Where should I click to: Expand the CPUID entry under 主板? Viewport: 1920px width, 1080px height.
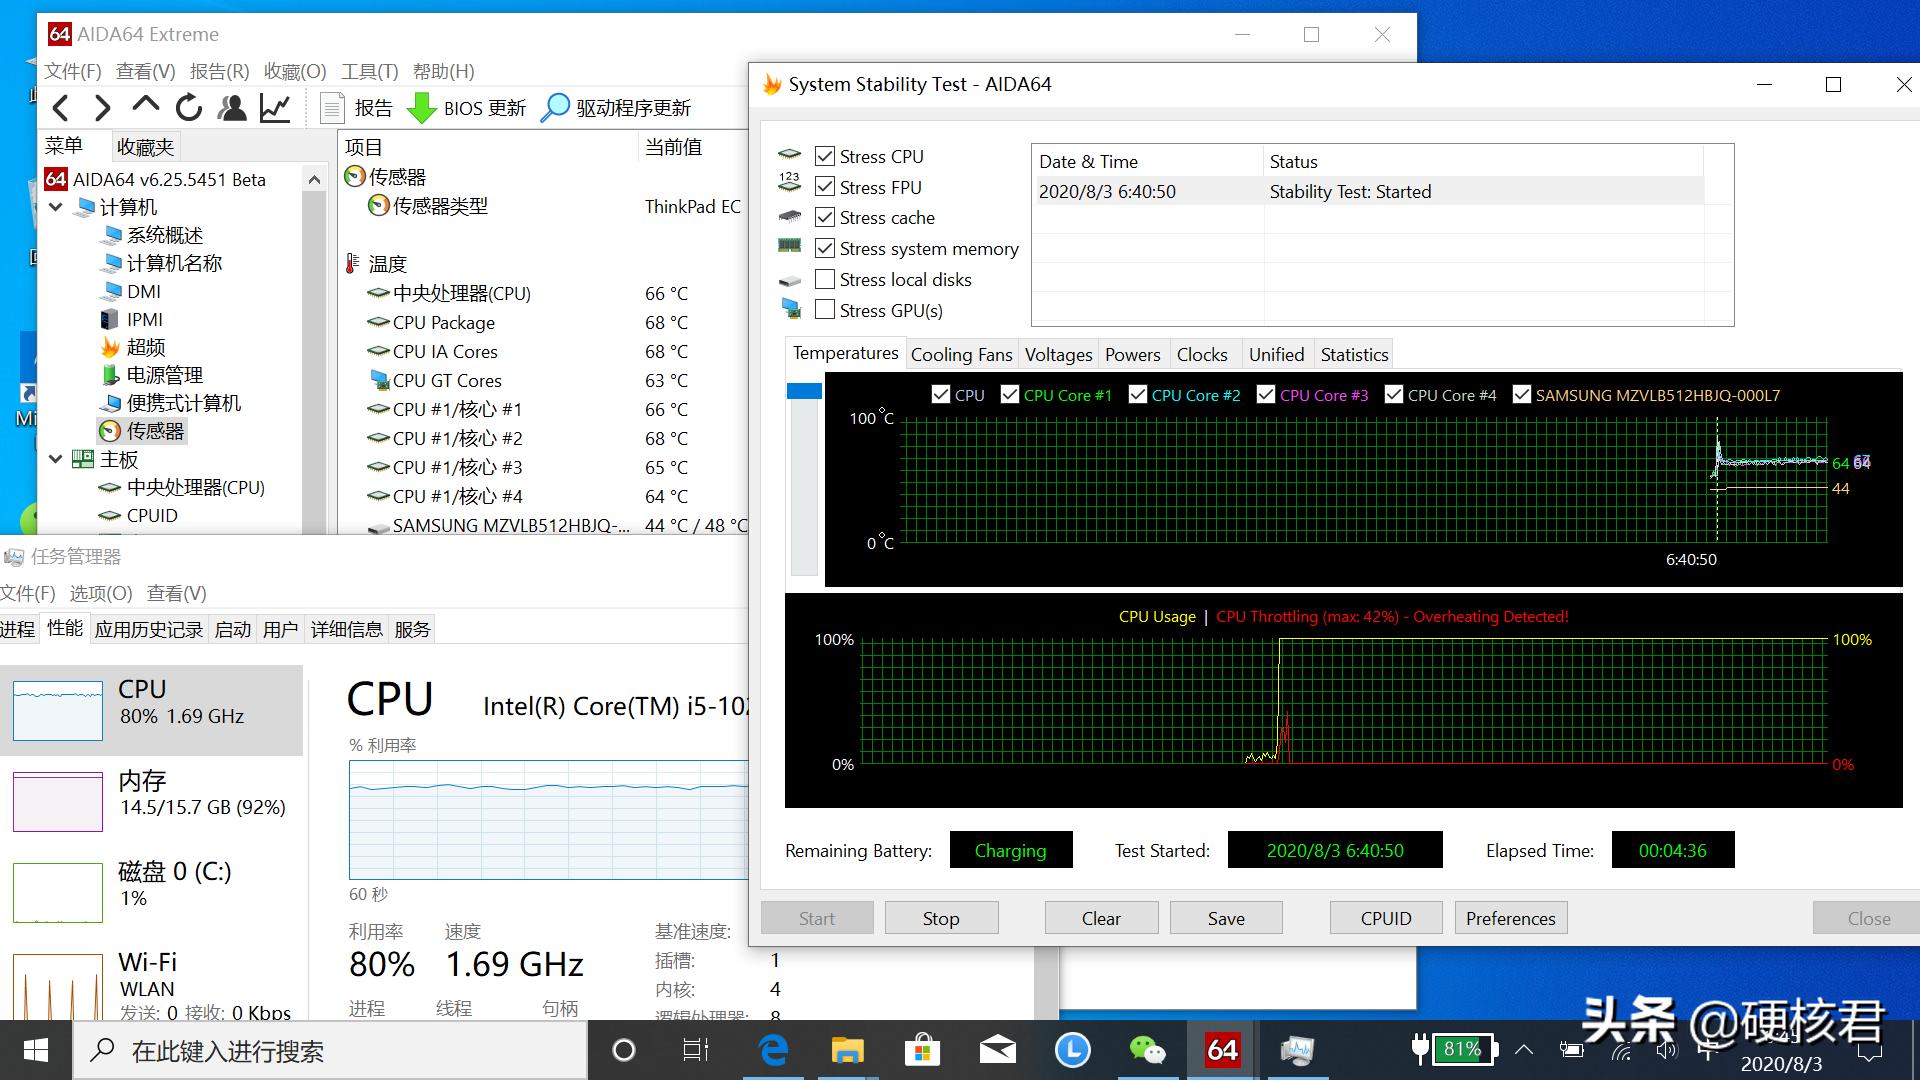tap(152, 515)
